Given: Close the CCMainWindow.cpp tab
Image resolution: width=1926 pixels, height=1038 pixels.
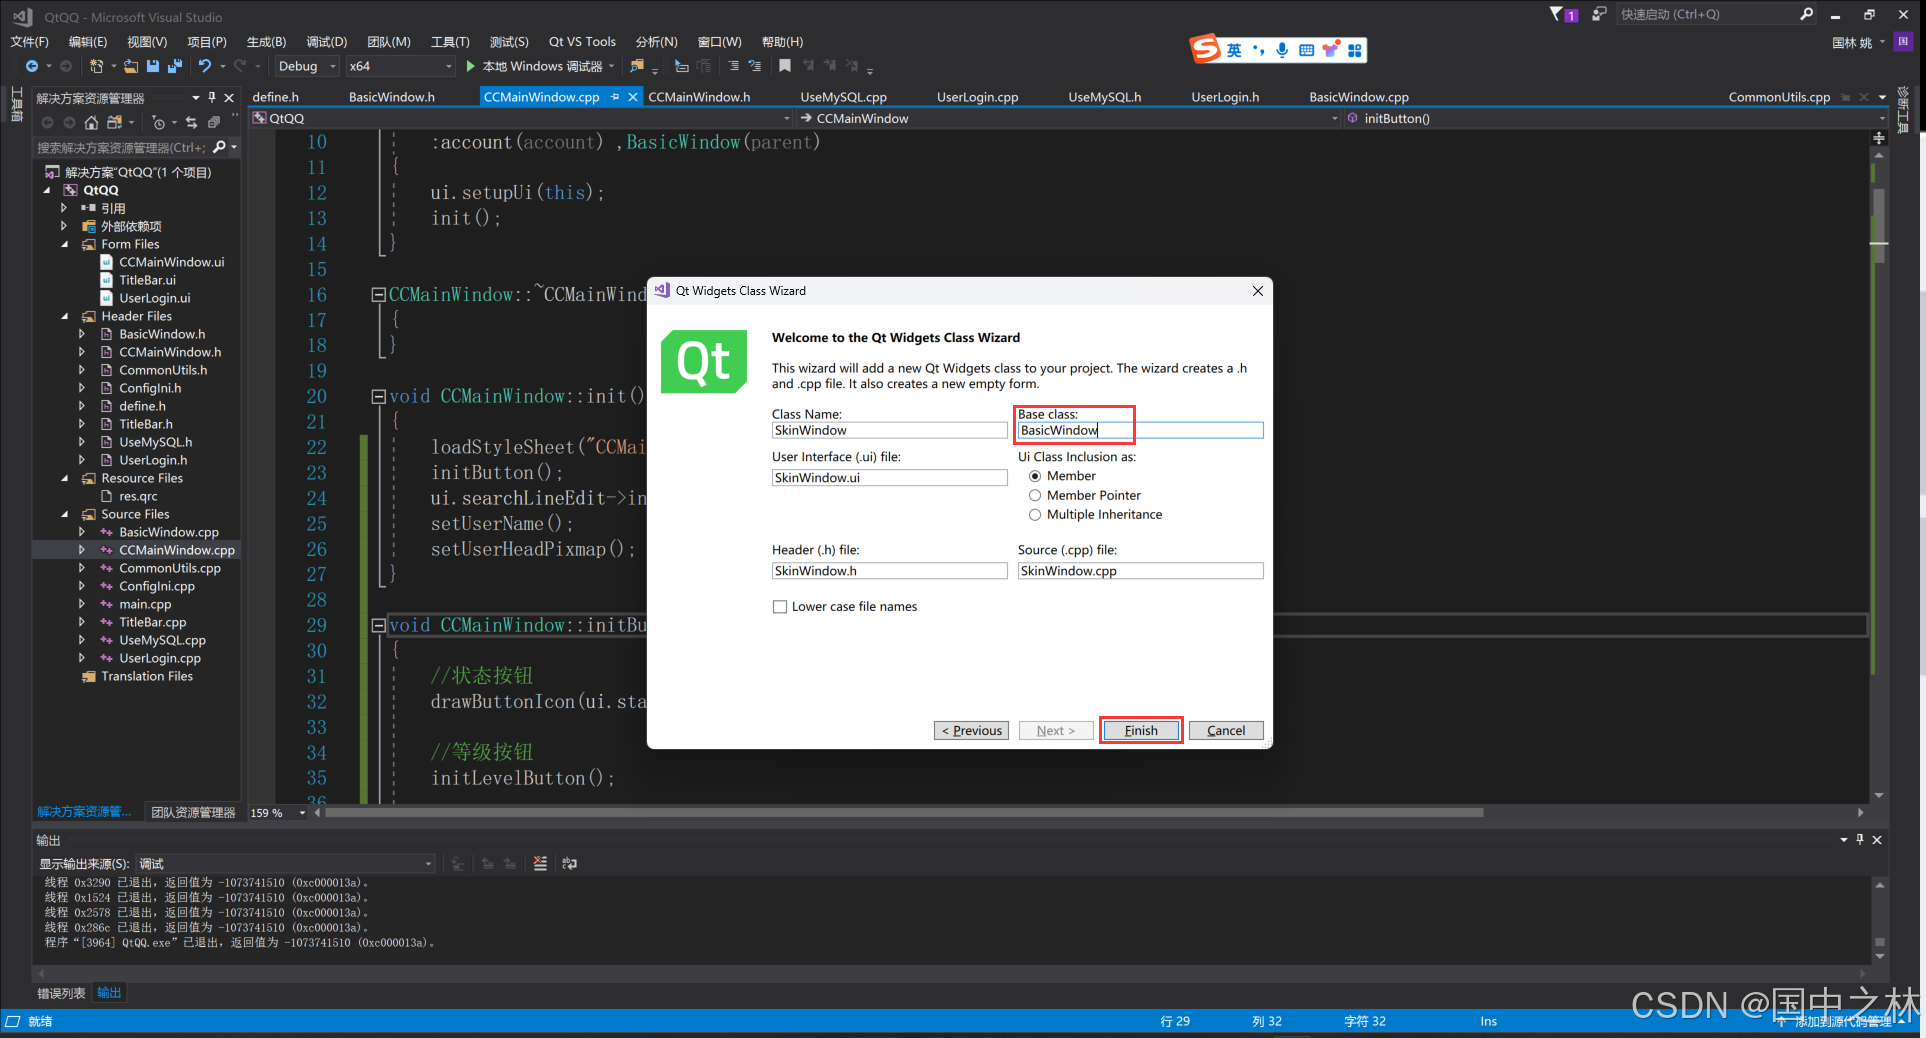Looking at the screenshot, I should (x=633, y=97).
